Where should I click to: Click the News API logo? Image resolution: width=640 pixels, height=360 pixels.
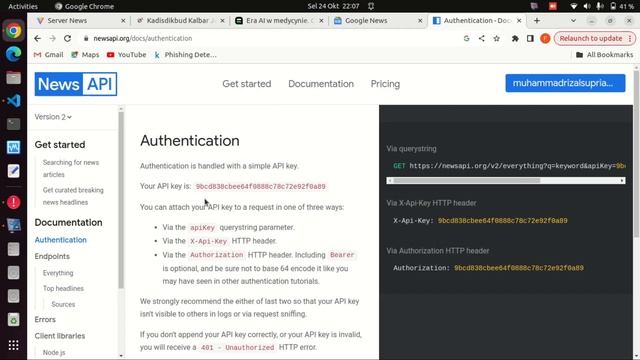click(76, 84)
